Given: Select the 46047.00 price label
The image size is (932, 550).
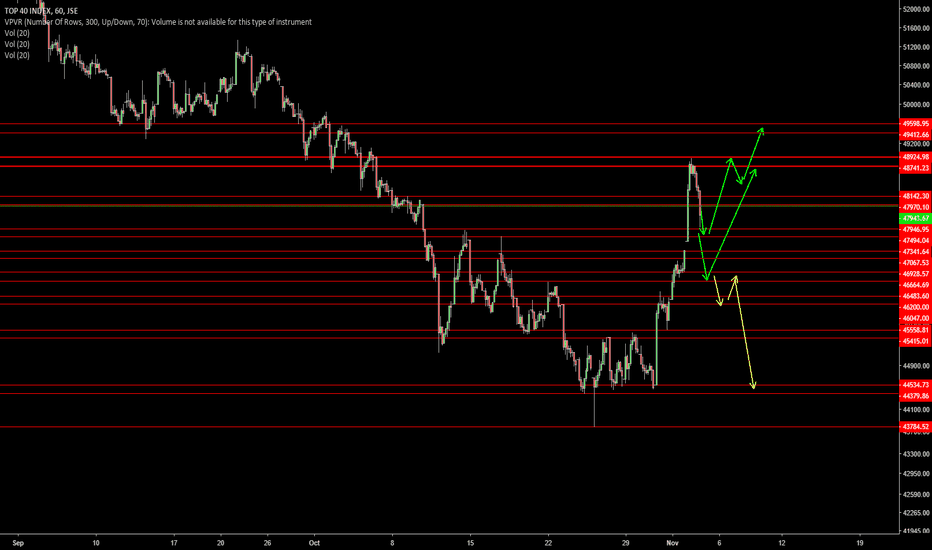Looking at the screenshot, I should coord(915,319).
